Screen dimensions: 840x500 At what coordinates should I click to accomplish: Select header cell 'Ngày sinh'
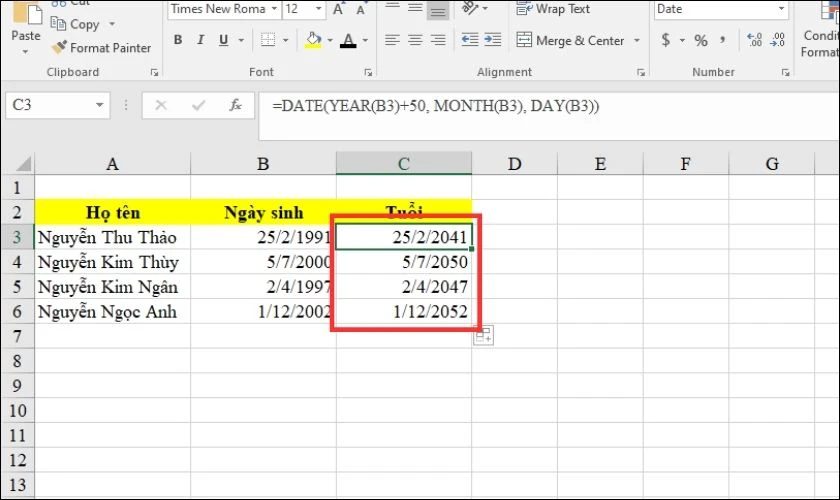coord(264,212)
